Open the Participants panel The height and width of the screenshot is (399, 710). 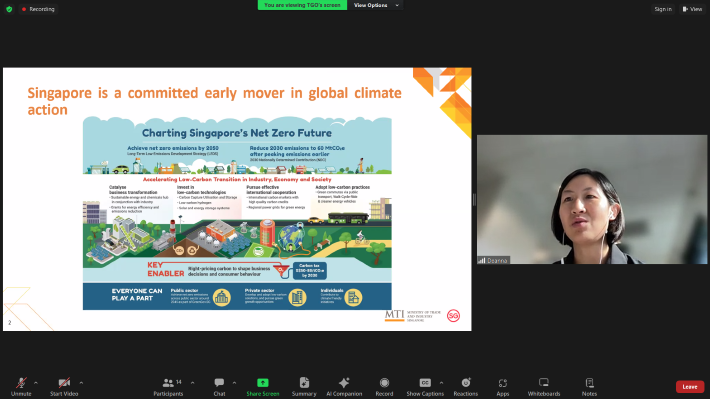pos(168,387)
